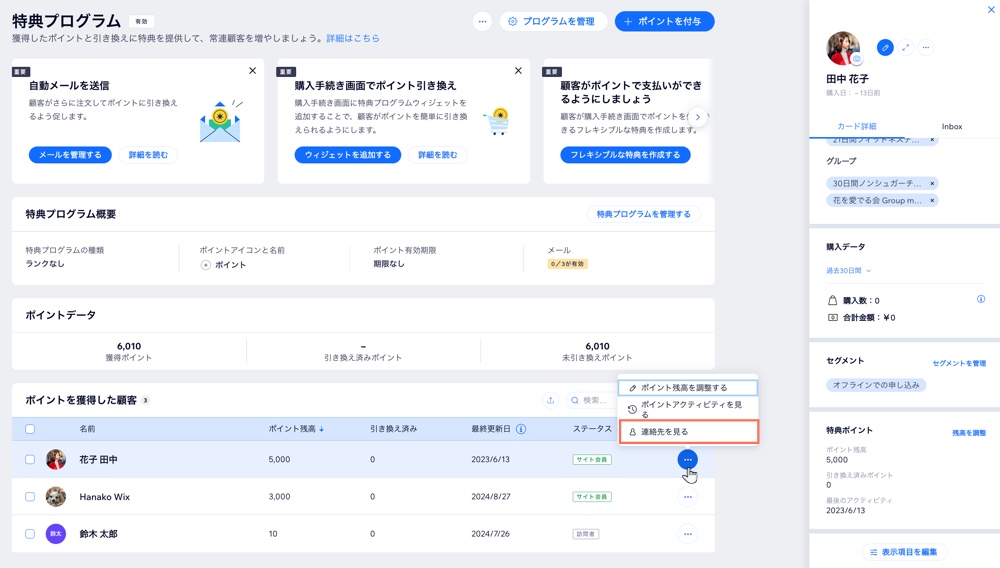The height and width of the screenshot is (568, 1000).
Task: Click 名前 column header
Action: coord(87,429)
